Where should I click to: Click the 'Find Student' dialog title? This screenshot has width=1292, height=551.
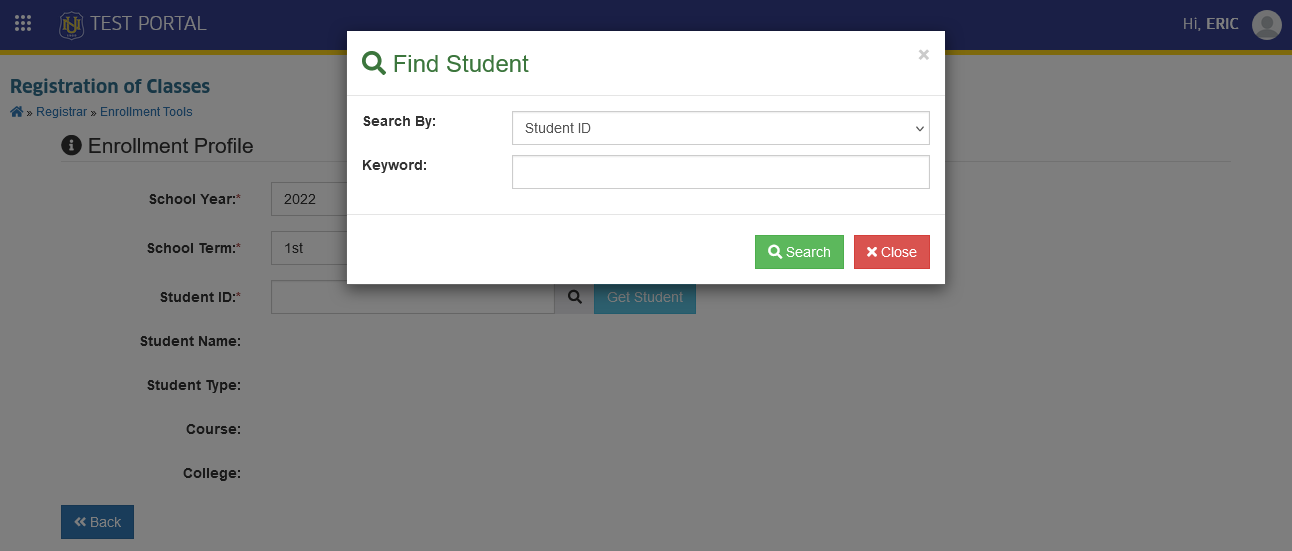tap(461, 64)
